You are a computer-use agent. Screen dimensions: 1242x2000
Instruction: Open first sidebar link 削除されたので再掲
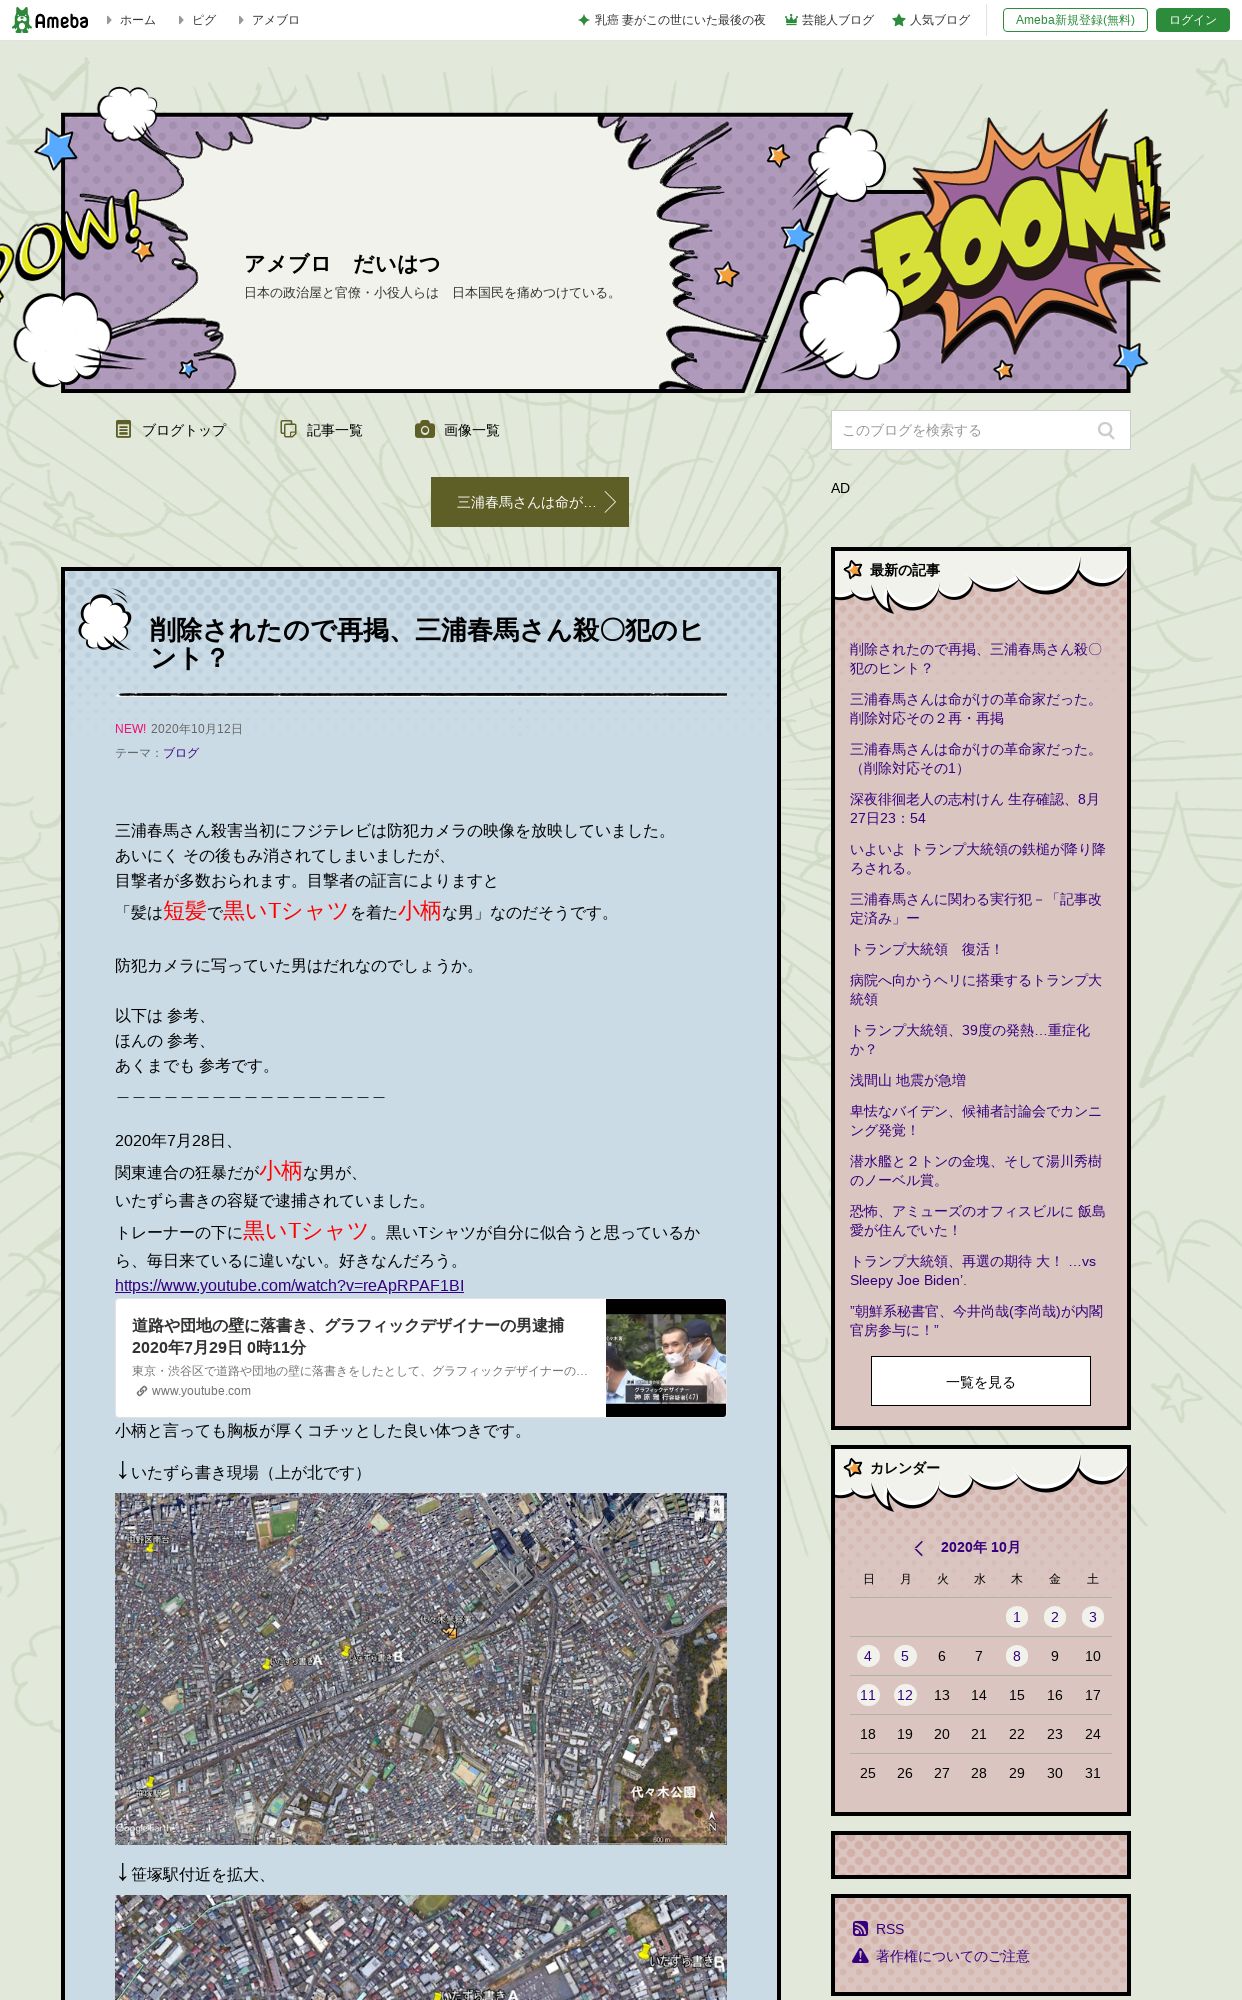tap(976, 659)
